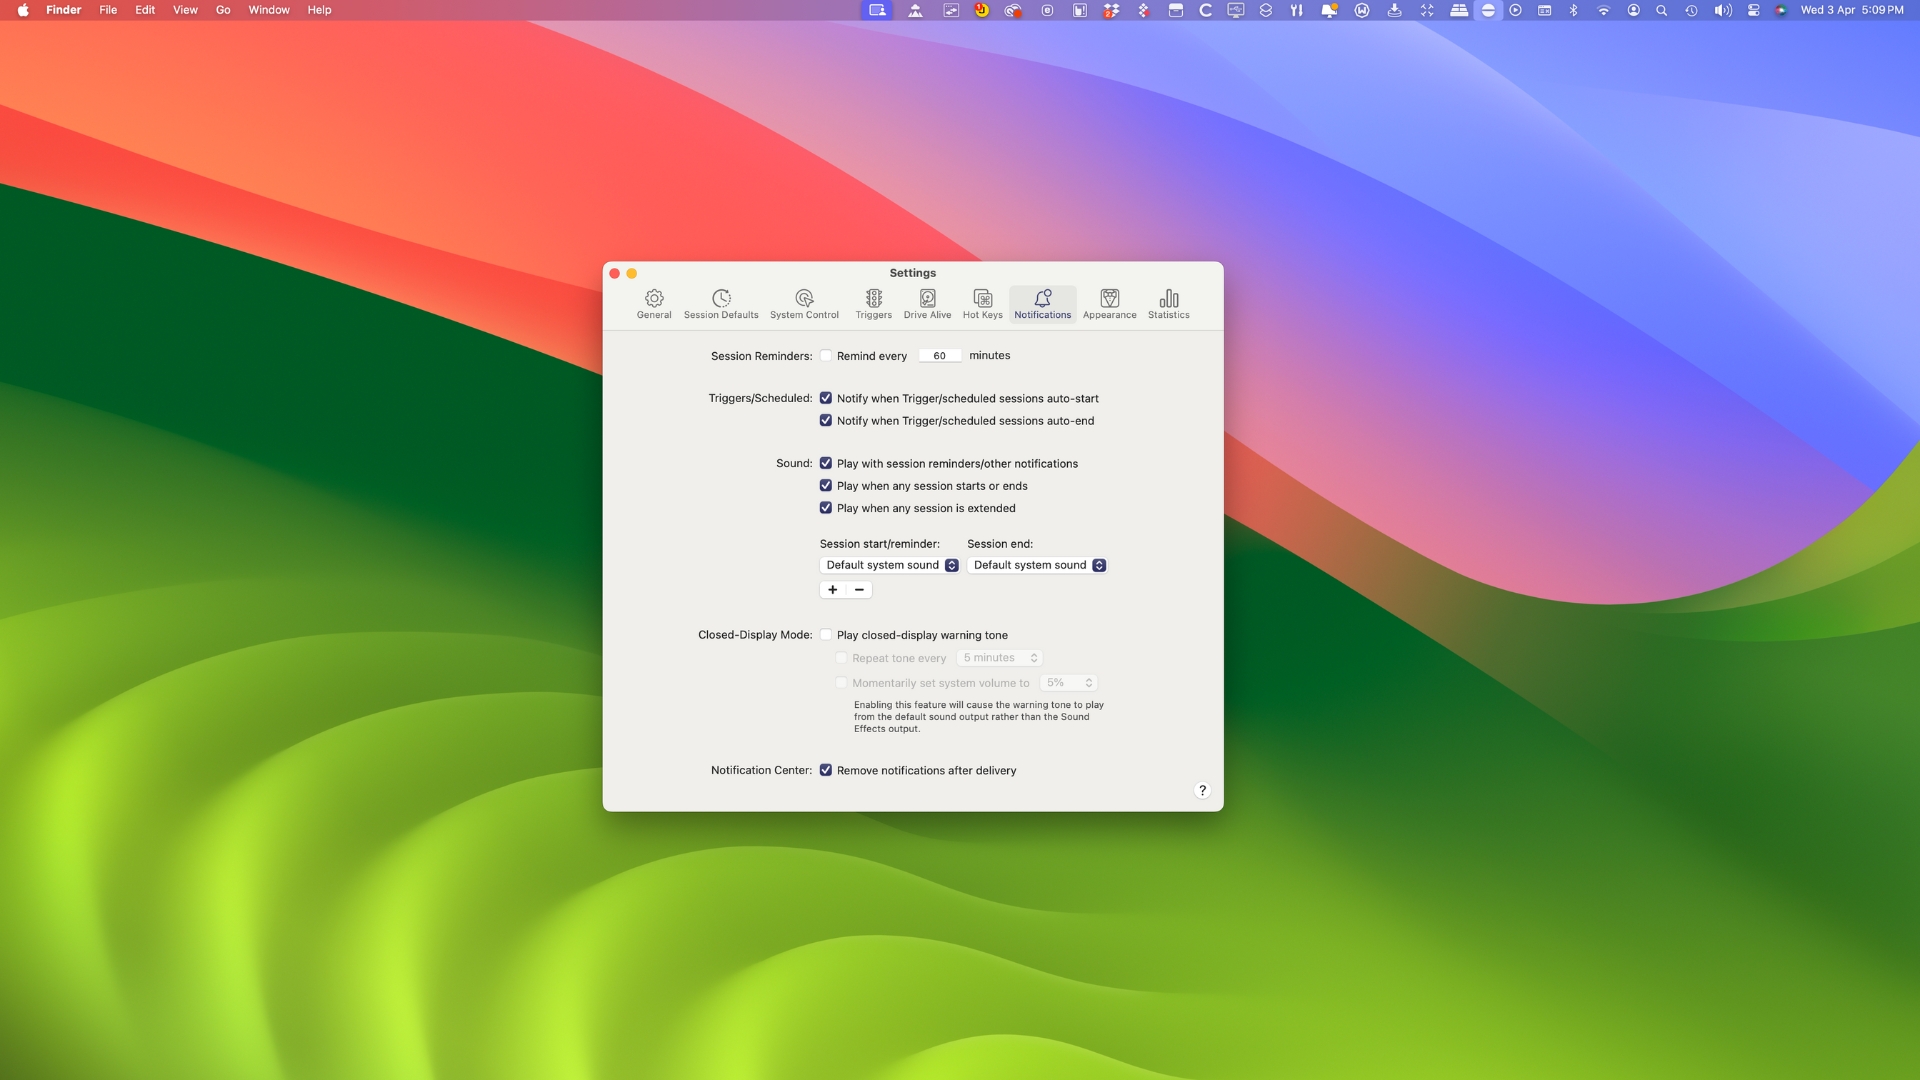This screenshot has height=1080, width=1920.
Task: Remove a custom sound with minus button
Action: (x=859, y=590)
